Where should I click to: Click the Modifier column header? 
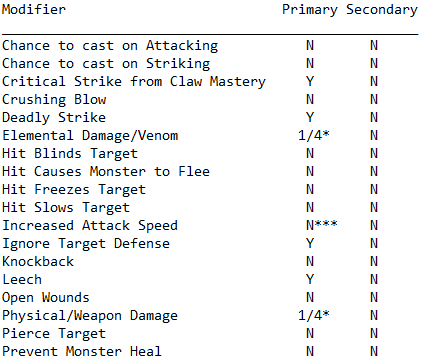point(34,9)
